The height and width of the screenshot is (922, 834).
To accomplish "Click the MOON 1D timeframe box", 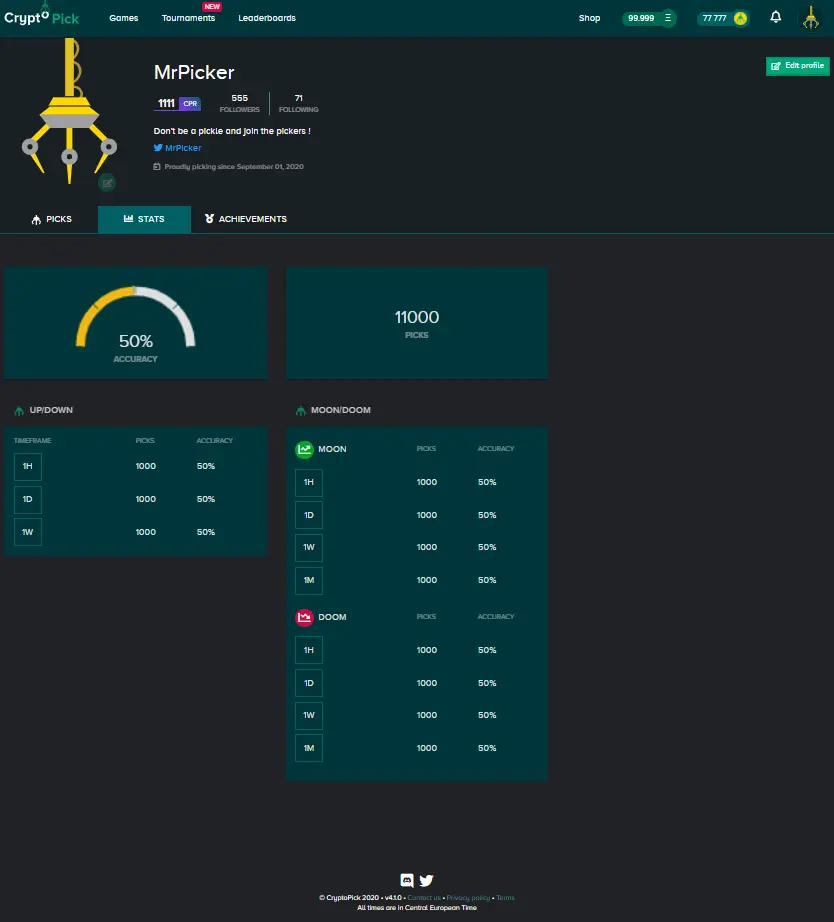I will [x=309, y=515].
